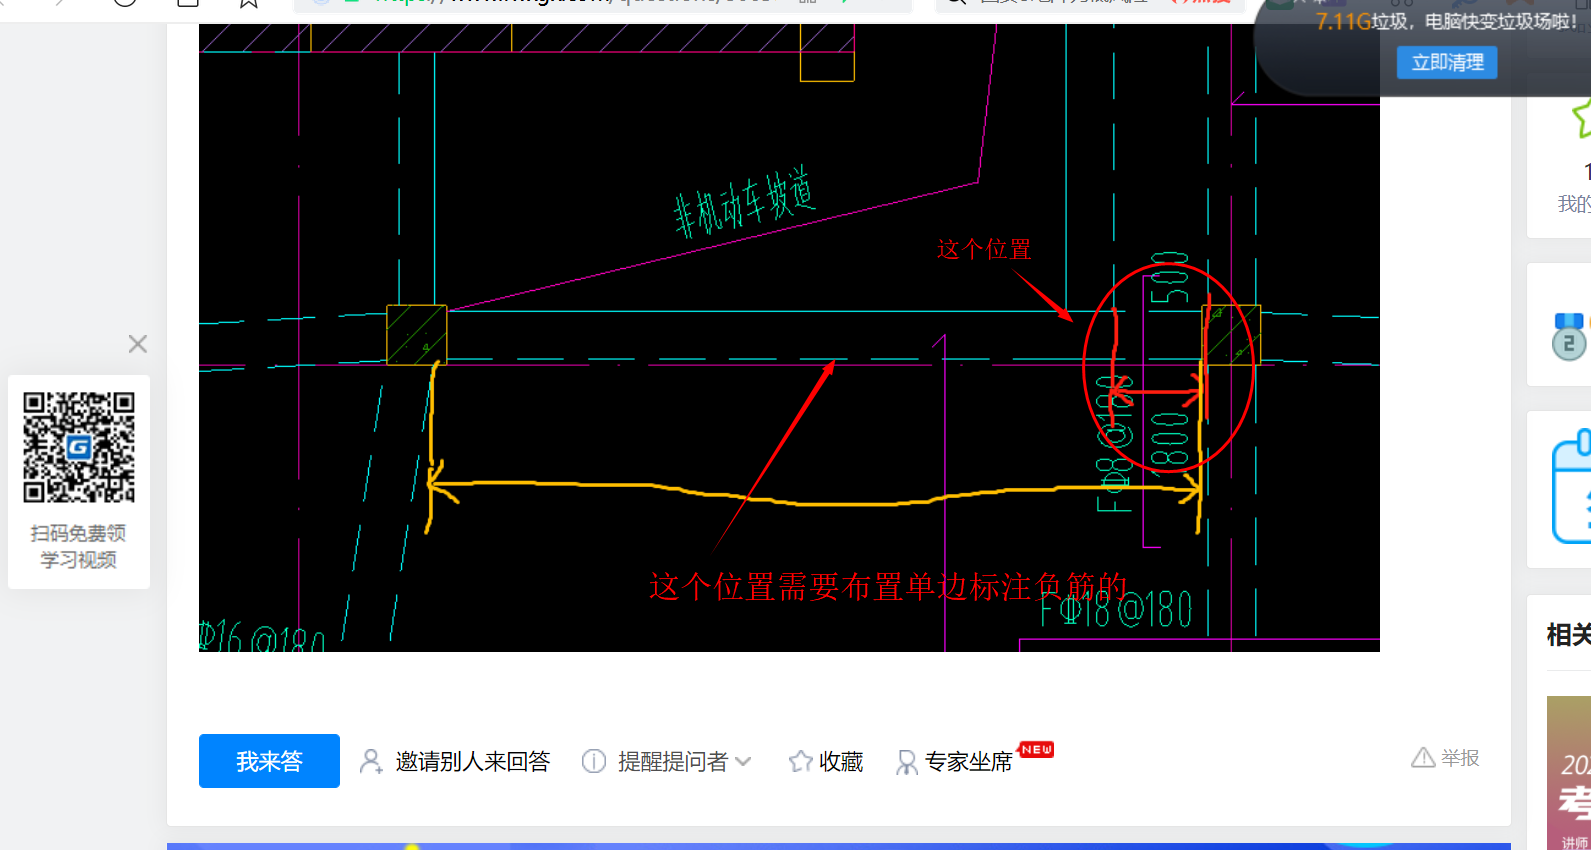Click the 举报 report link

1460,758
